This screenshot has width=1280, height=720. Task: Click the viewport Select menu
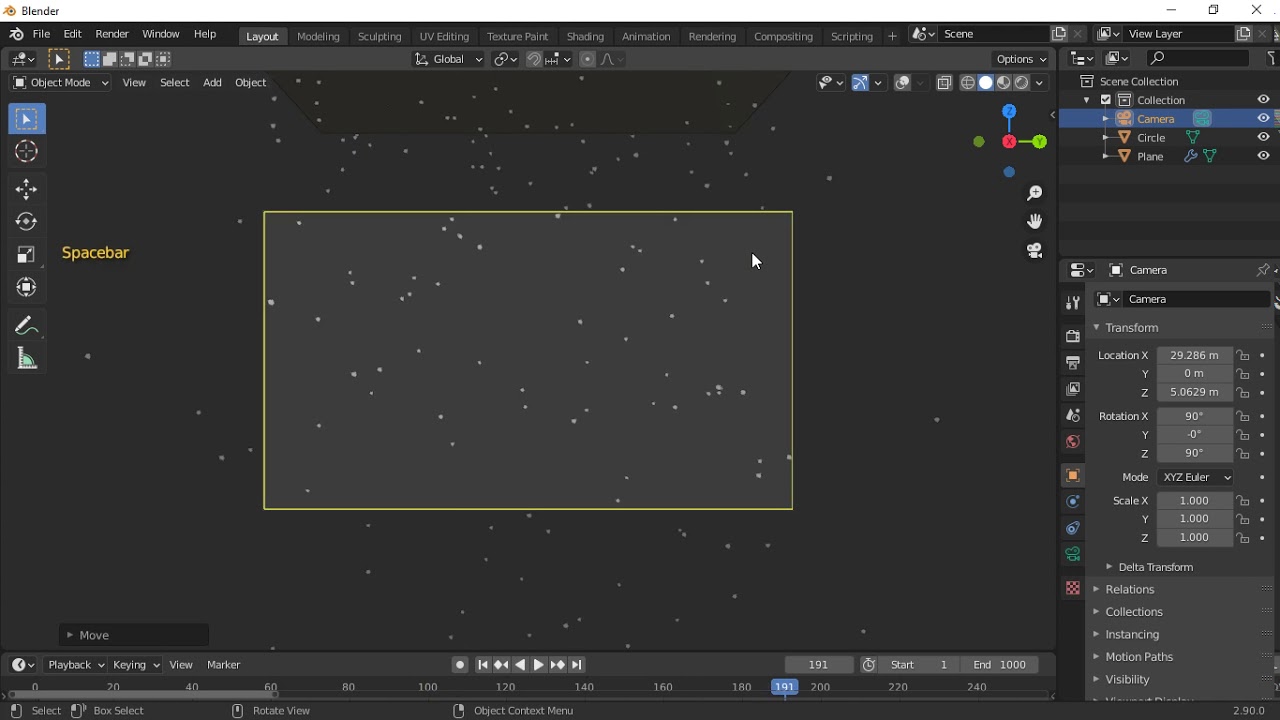coord(175,83)
